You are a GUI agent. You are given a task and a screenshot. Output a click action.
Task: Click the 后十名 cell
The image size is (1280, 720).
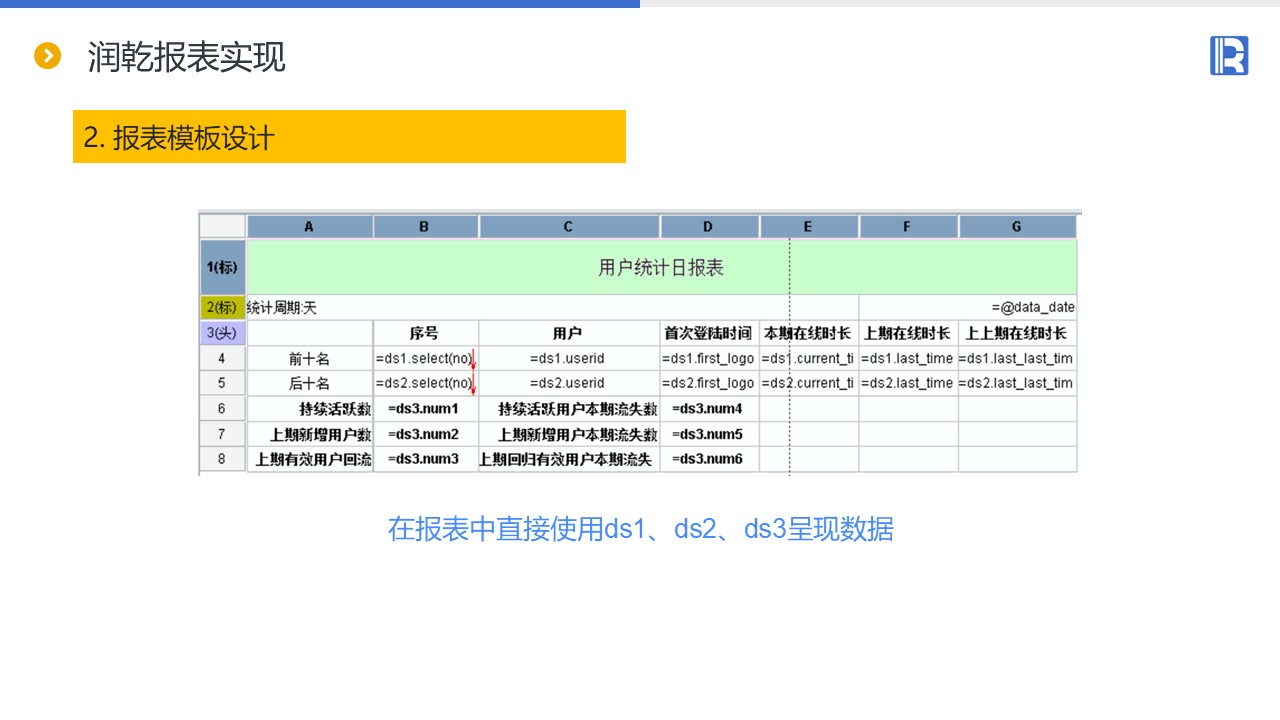point(310,383)
